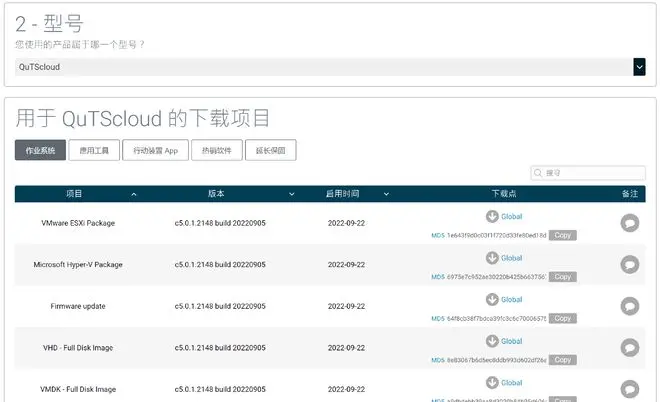The width and height of the screenshot is (660, 402).
Task: Download icon for VMware ESXi Package
Action: tap(492, 216)
